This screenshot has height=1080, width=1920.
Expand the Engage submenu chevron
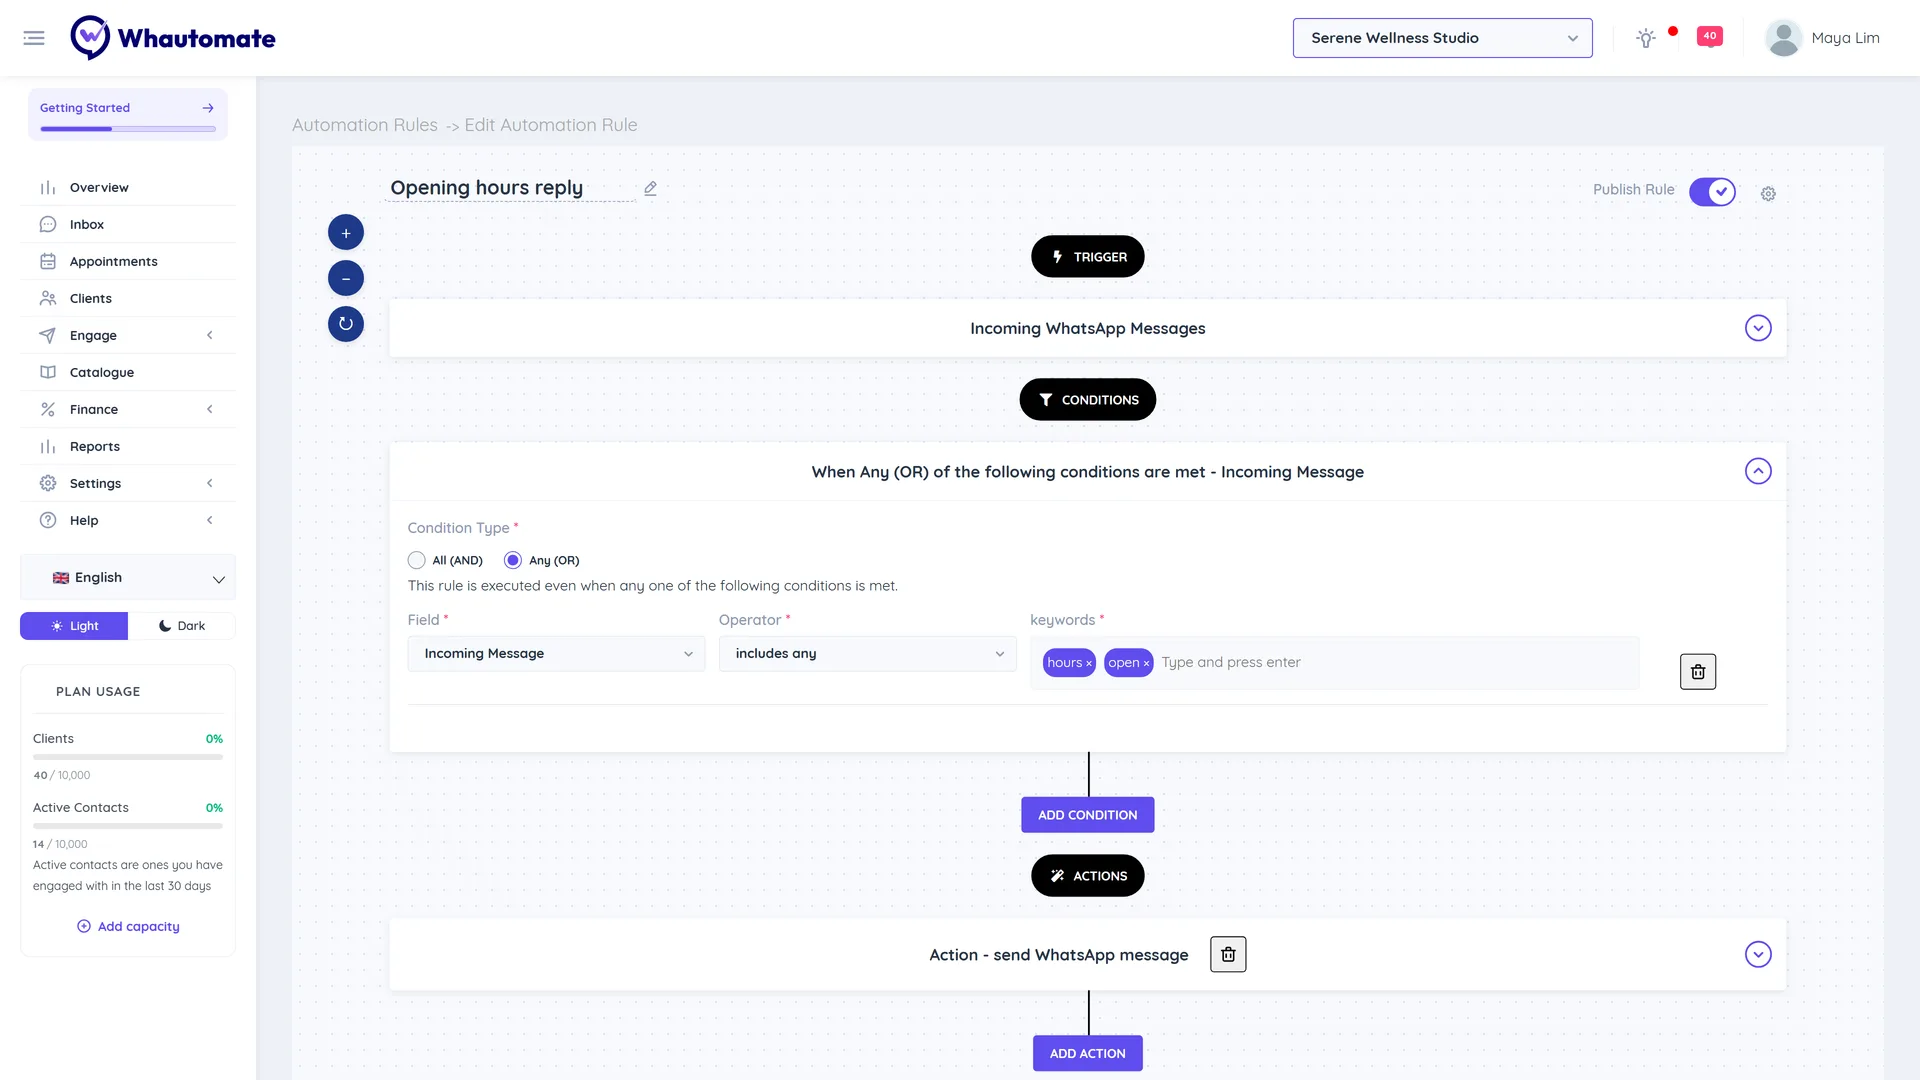[210, 336]
